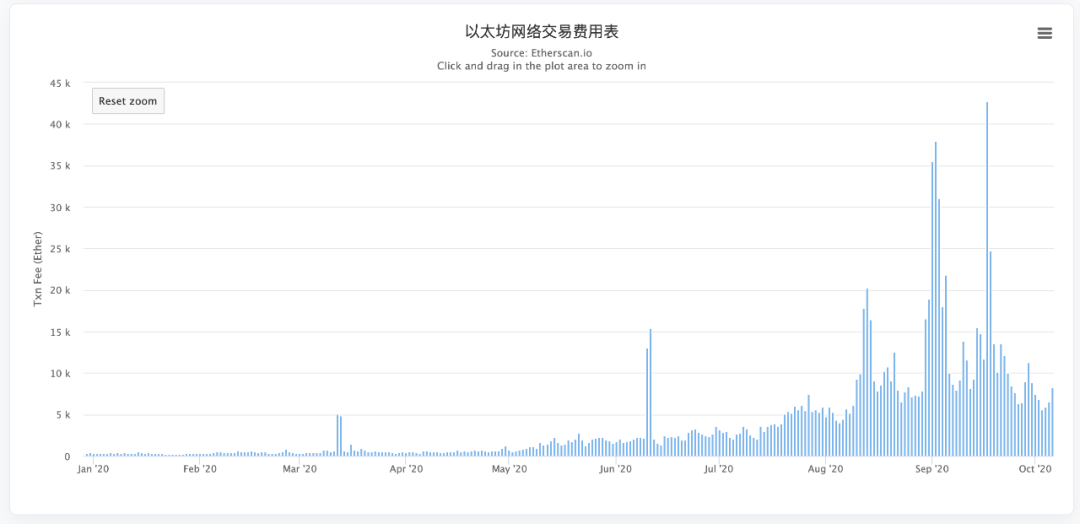Select the last bar in October
Viewport: 1080px width, 524px height.
1052,422
